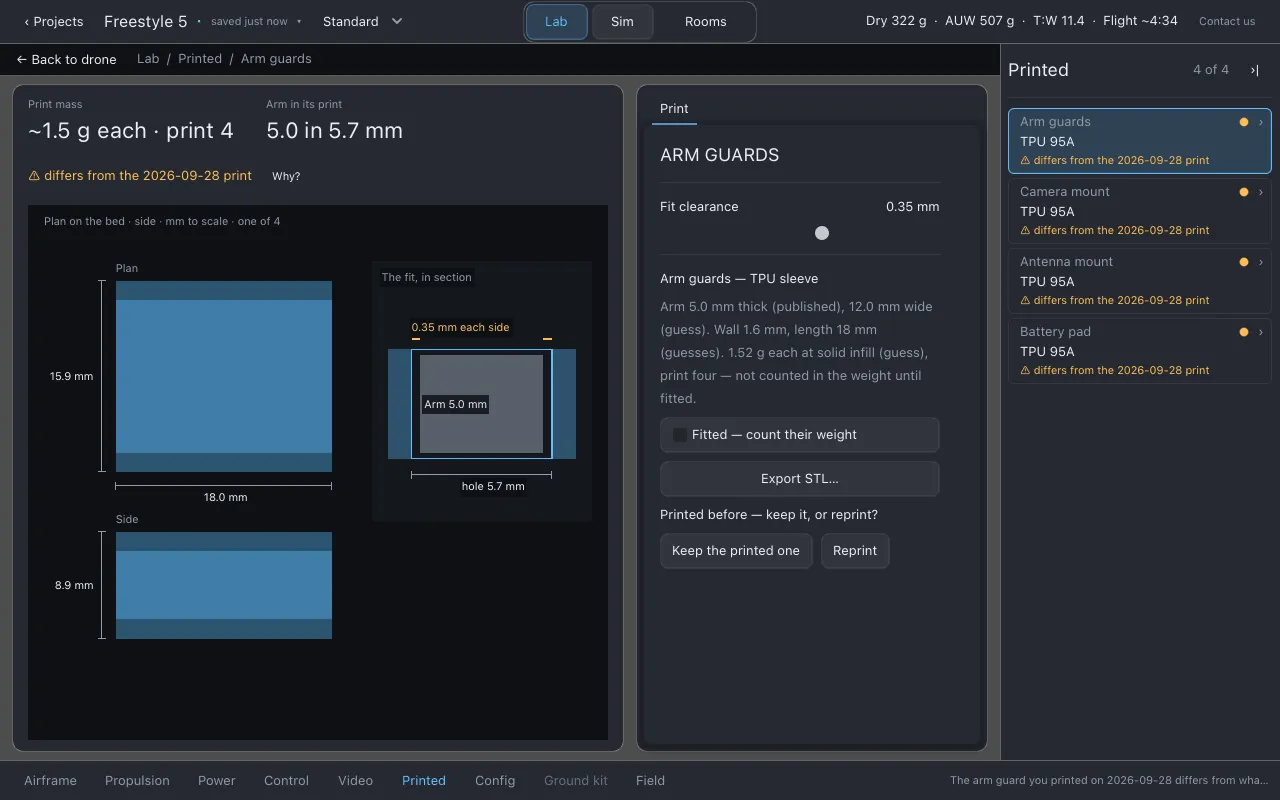Click the Why? button beside the warning
Screen dimensions: 1280x800
tap(286, 176)
